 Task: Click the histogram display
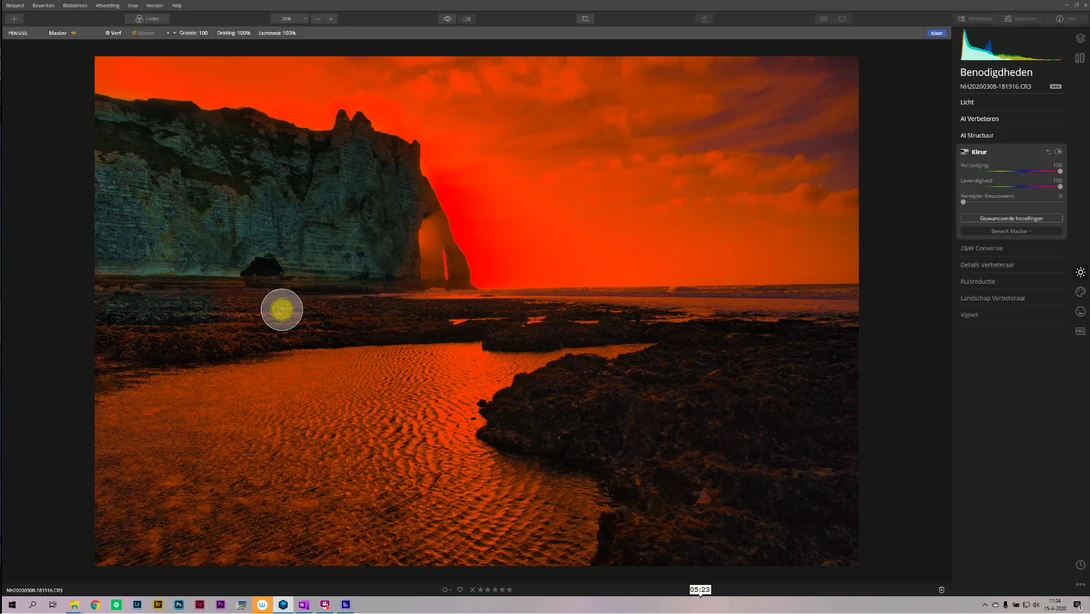point(1011,45)
